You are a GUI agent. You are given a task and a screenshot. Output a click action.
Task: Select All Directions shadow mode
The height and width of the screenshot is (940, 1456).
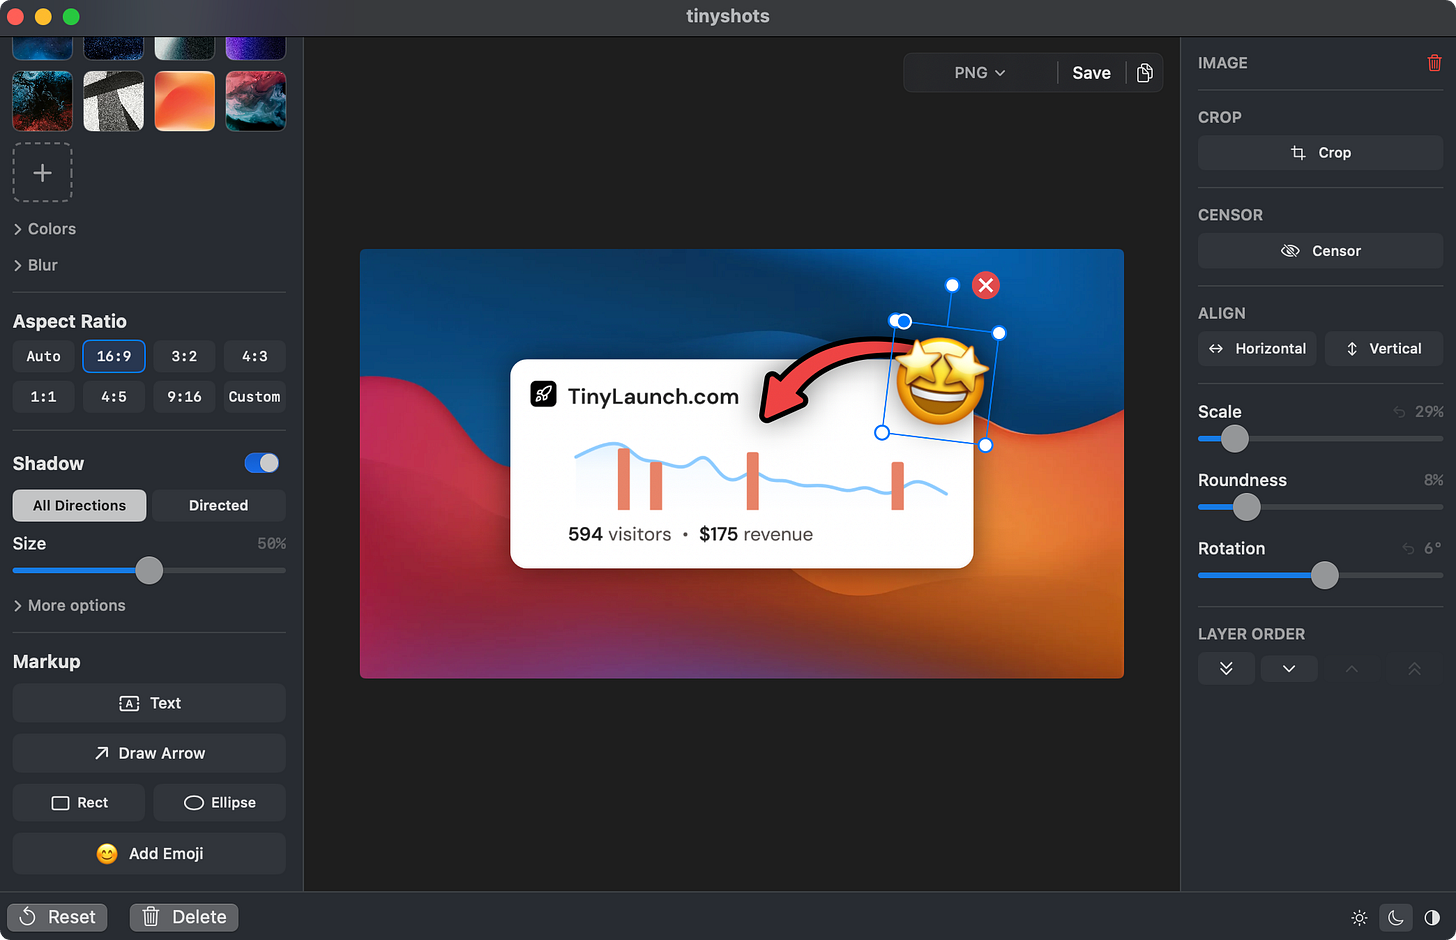(x=79, y=506)
